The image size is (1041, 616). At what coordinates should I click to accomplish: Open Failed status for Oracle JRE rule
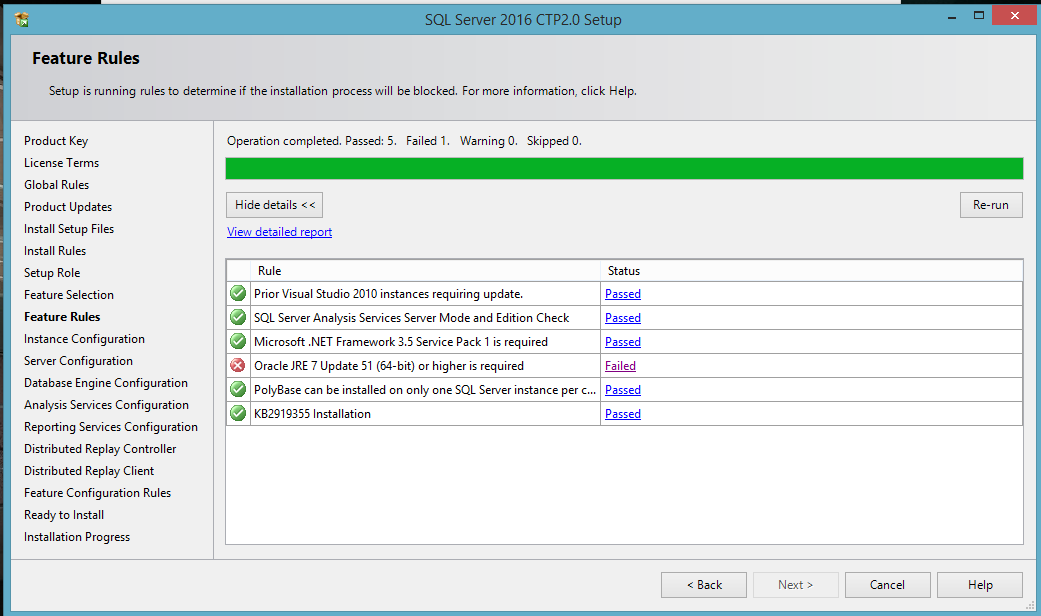620,365
